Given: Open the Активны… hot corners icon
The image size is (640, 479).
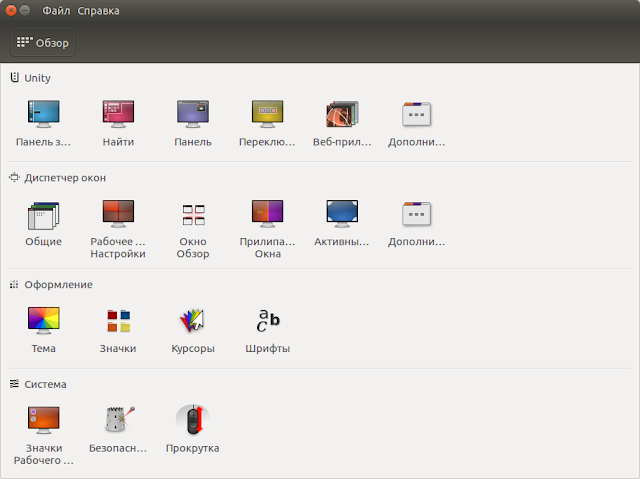Looking at the screenshot, I should click(x=342, y=214).
